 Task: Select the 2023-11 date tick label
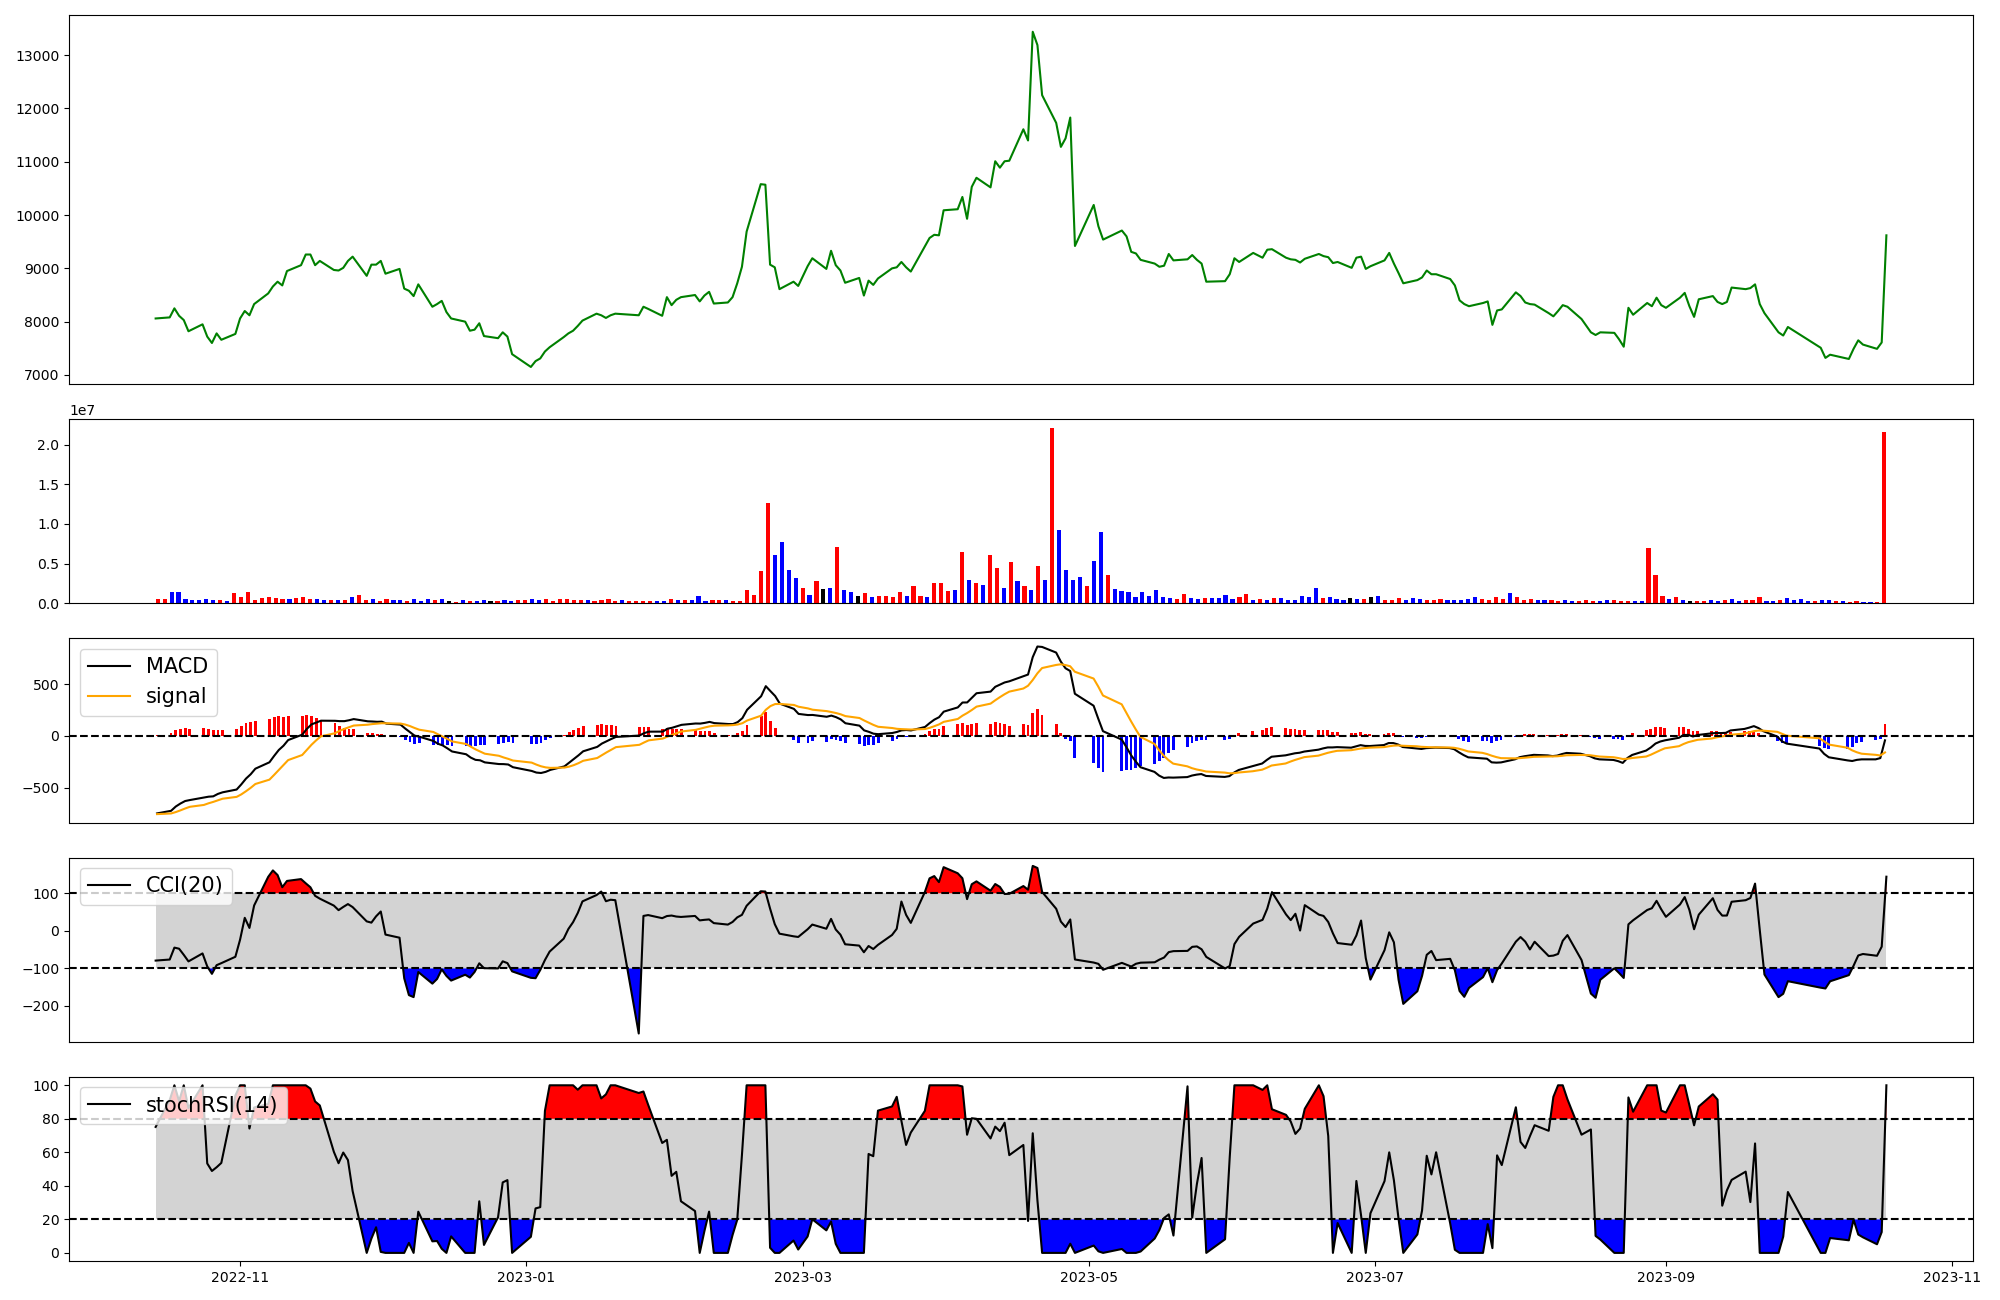(x=1951, y=1277)
